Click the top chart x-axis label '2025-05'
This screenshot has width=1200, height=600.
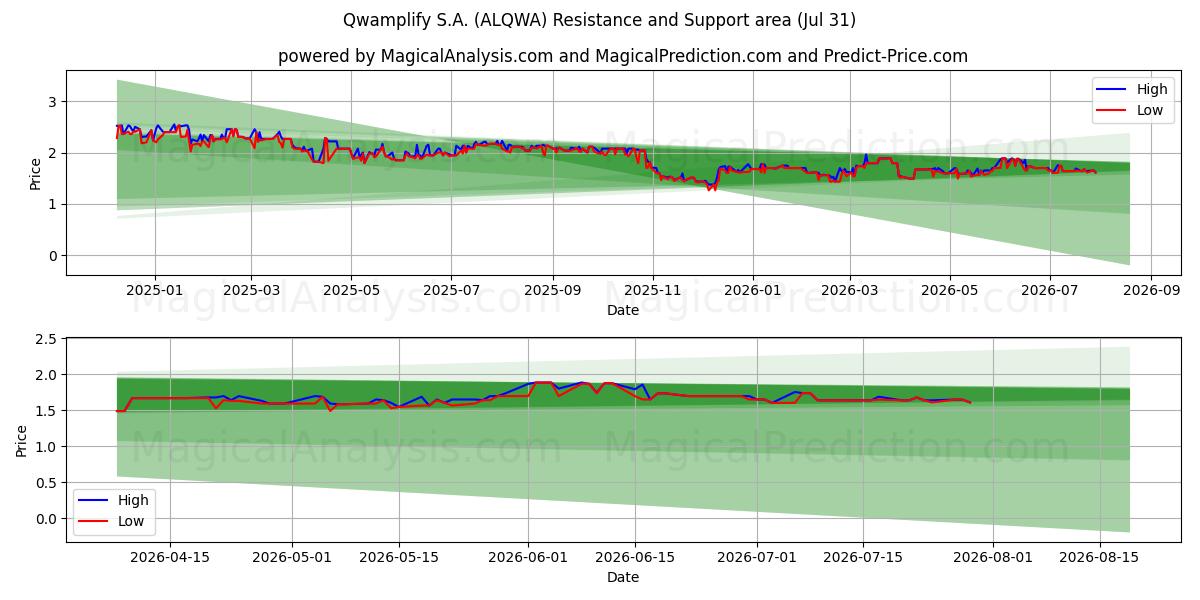point(351,291)
